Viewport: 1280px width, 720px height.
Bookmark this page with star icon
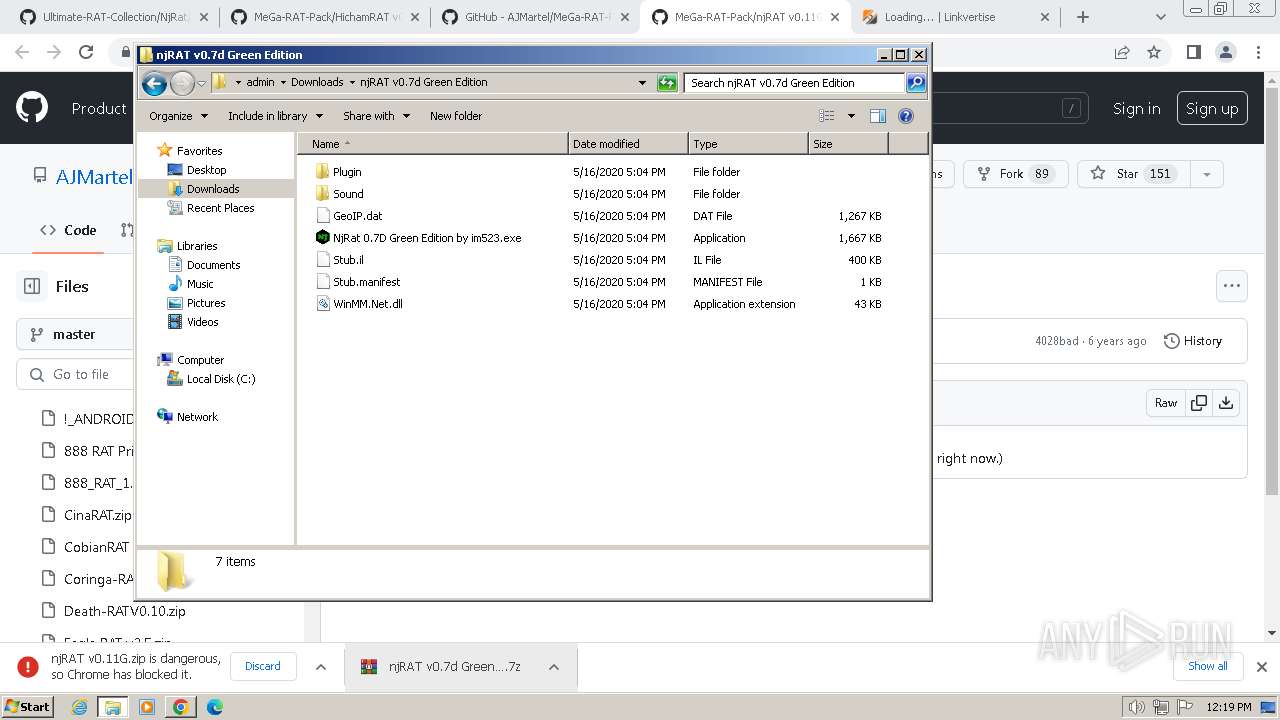pos(1154,52)
